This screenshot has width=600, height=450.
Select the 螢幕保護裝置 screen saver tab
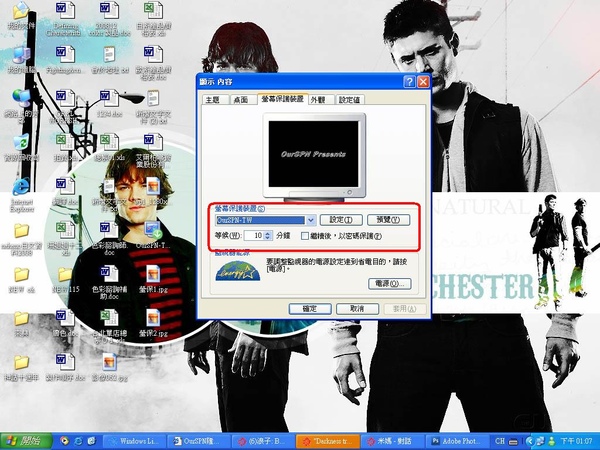282,99
